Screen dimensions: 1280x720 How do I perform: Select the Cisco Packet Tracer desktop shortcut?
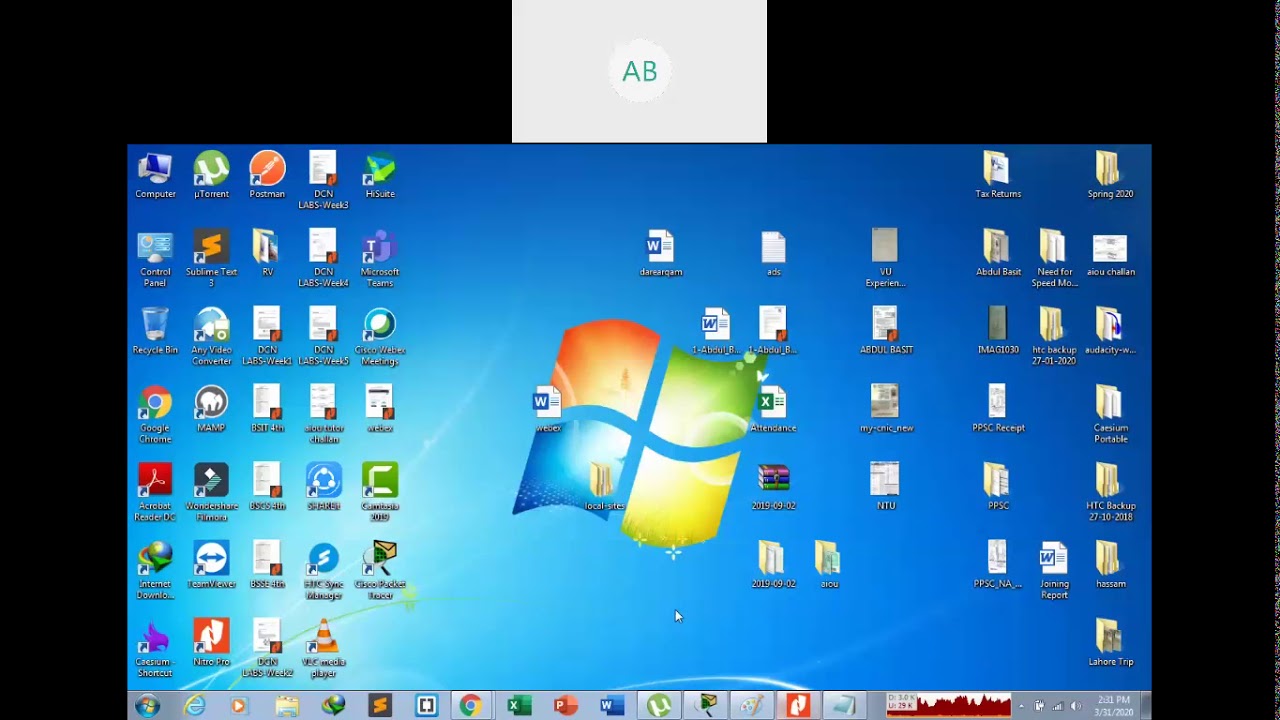[x=380, y=571]
